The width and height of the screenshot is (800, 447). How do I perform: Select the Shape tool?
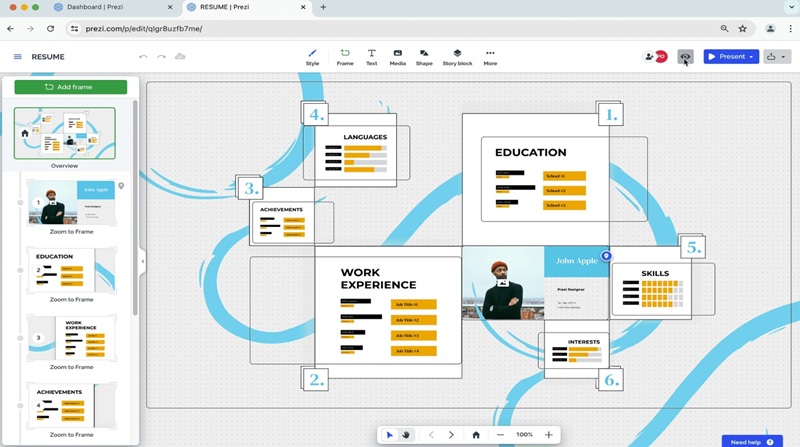pyautogui.click(x=424, y=57)
